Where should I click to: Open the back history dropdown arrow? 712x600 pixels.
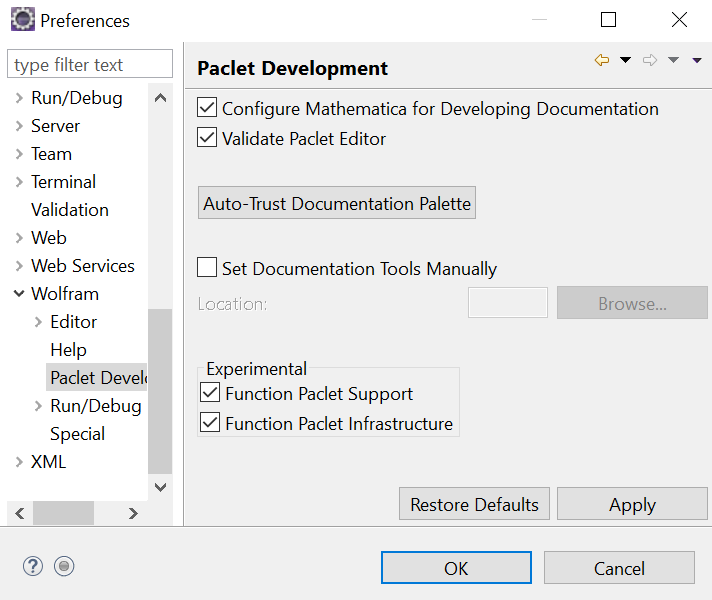click(625, 60)
